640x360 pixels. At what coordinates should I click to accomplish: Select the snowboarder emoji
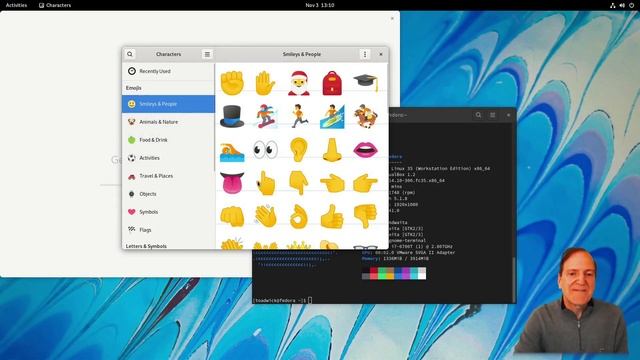point(266,116)
